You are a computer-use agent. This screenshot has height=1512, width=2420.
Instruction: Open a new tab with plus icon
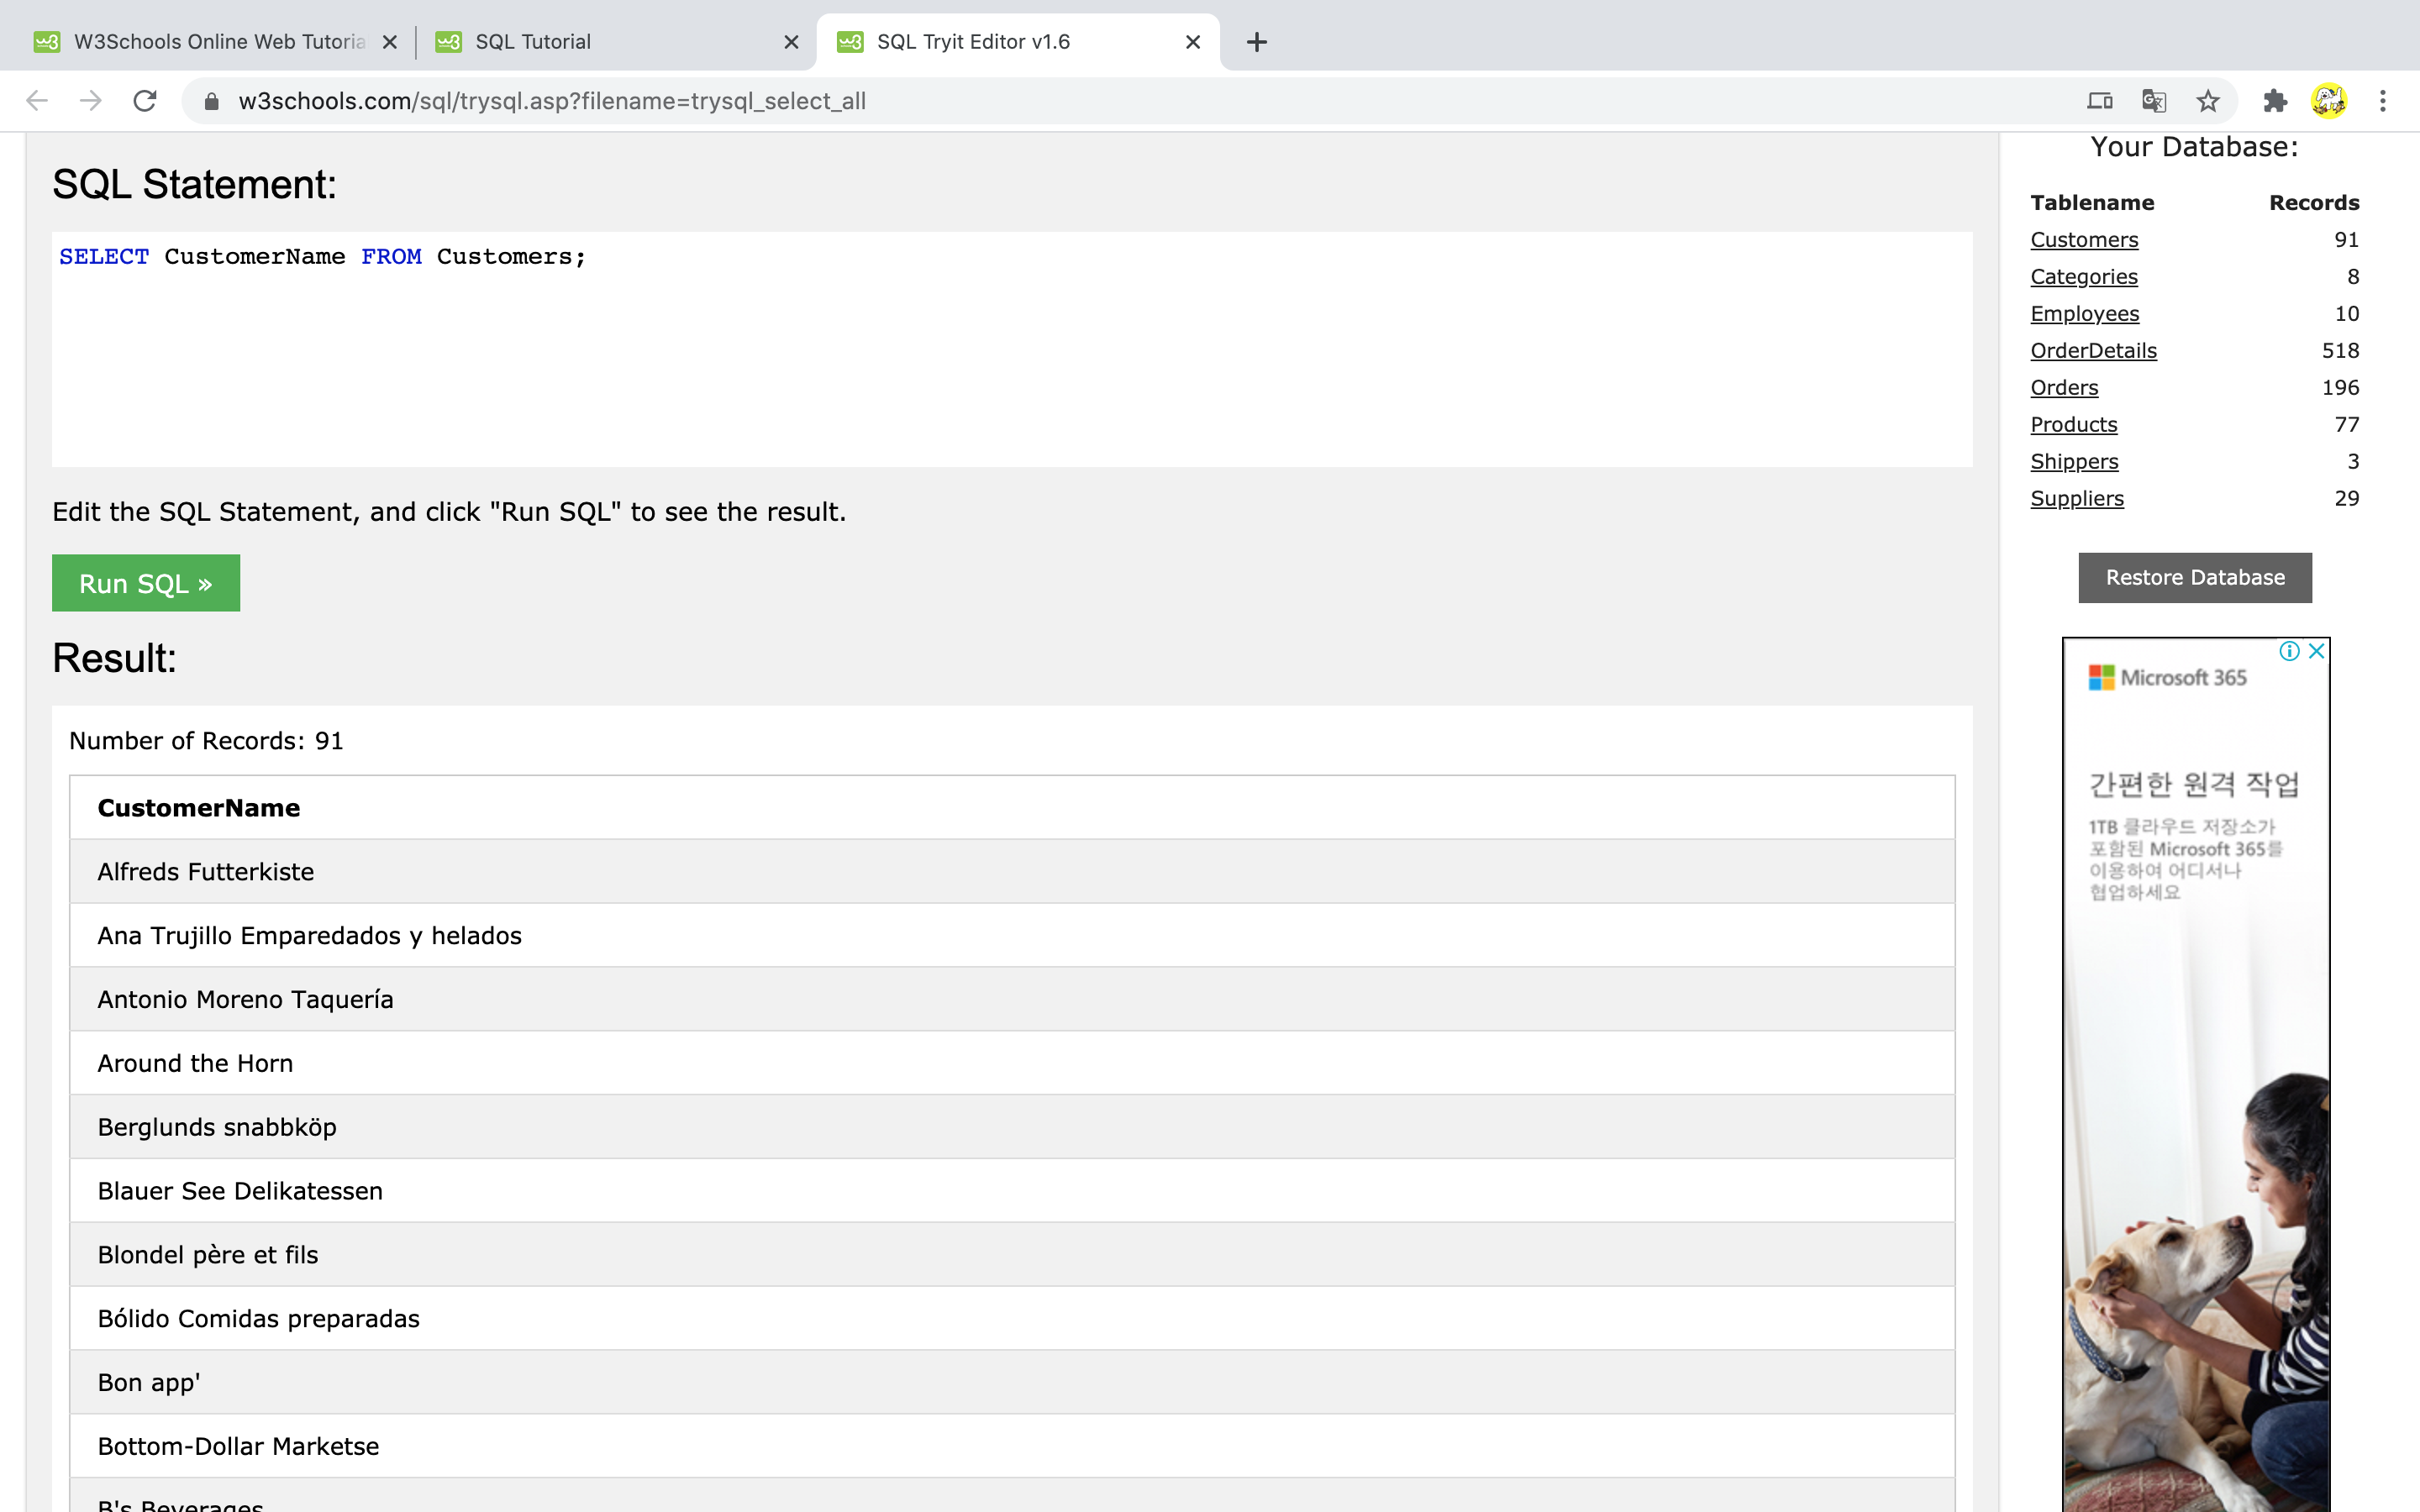click(x=1257, y=42)
